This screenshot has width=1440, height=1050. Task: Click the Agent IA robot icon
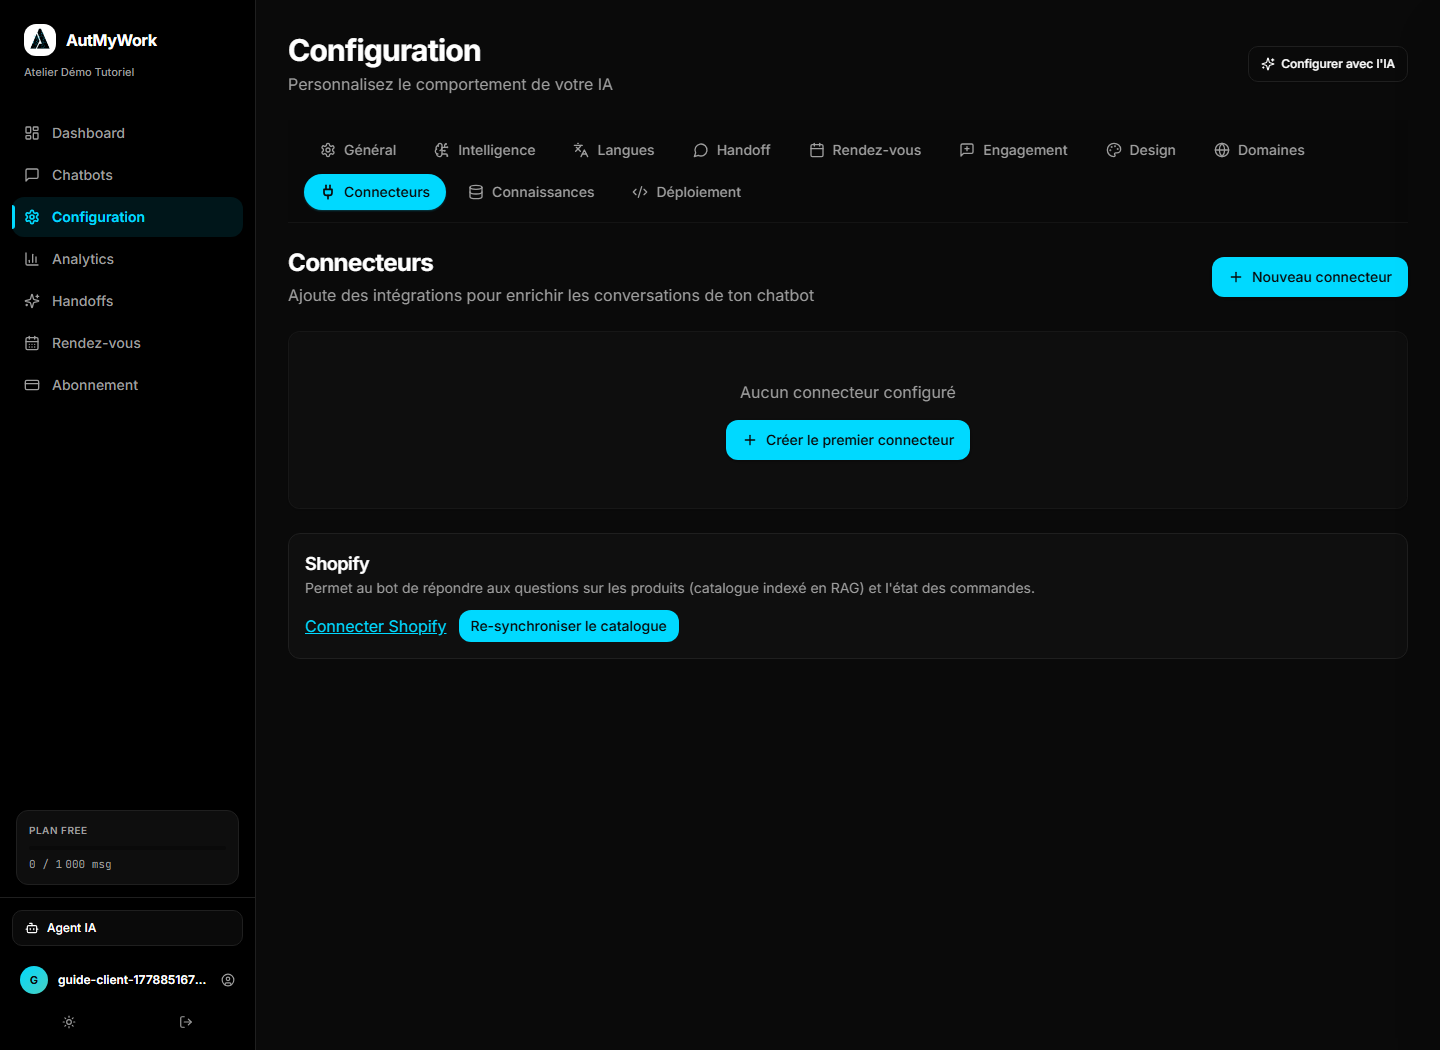pyautogui.click(x=32, y=928)
